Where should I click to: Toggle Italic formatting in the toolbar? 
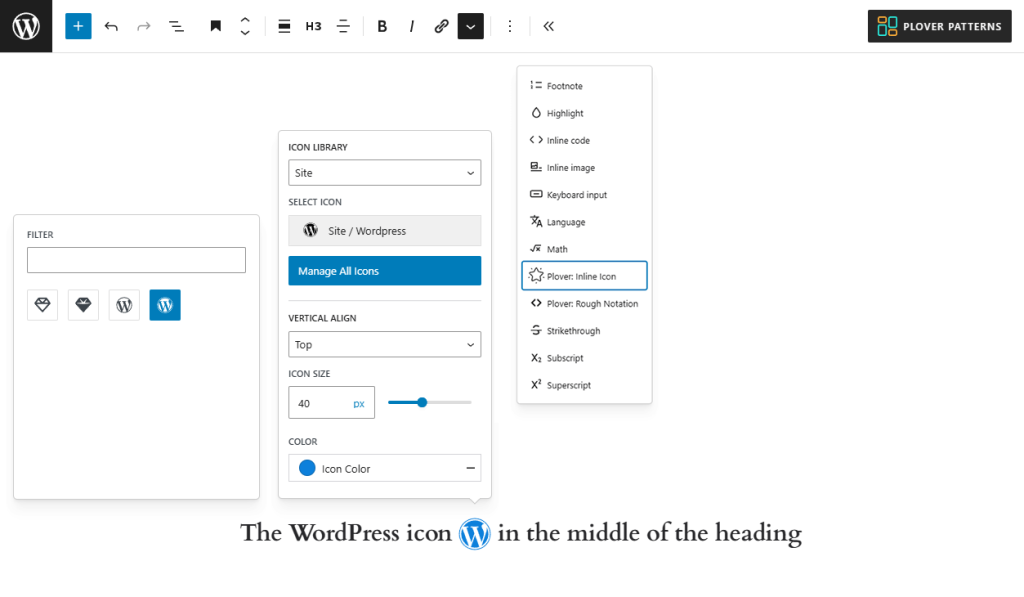[x=412, y=26]
